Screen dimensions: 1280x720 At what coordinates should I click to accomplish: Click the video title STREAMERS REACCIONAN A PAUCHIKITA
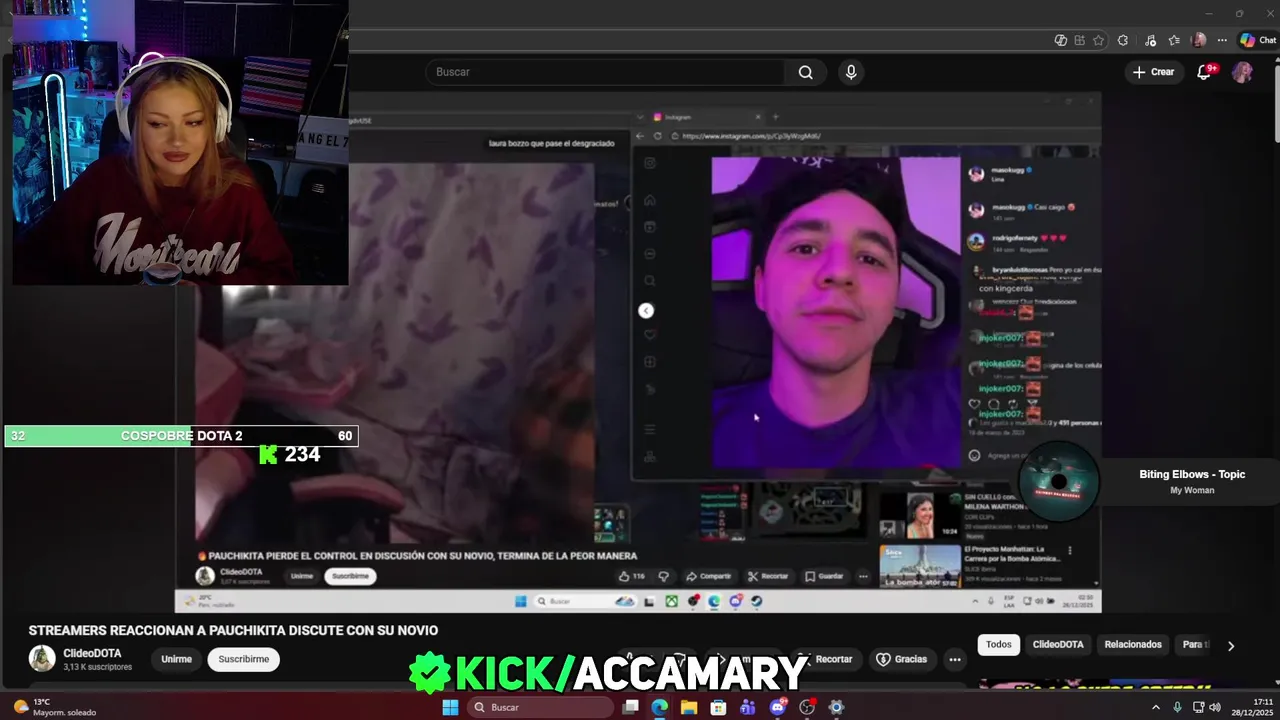click(x=233, y=630)
